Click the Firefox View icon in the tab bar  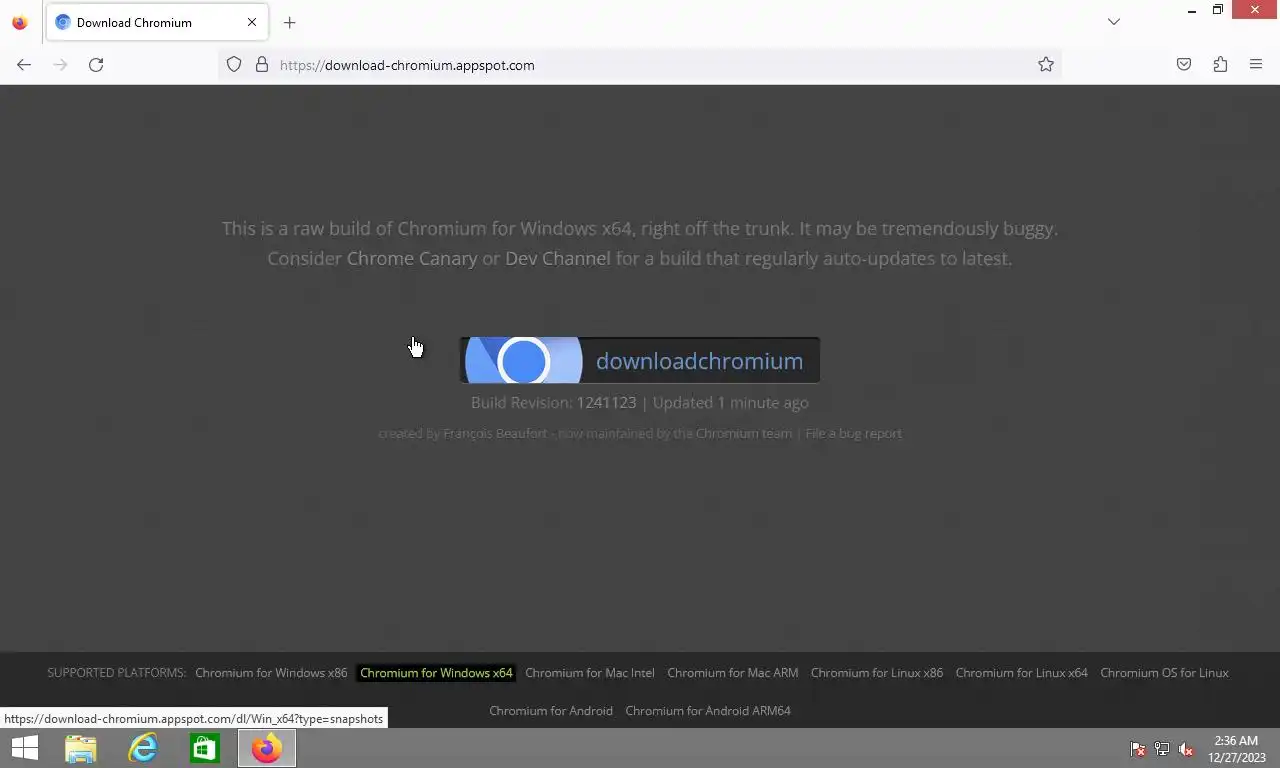click(x=19, y=22)
